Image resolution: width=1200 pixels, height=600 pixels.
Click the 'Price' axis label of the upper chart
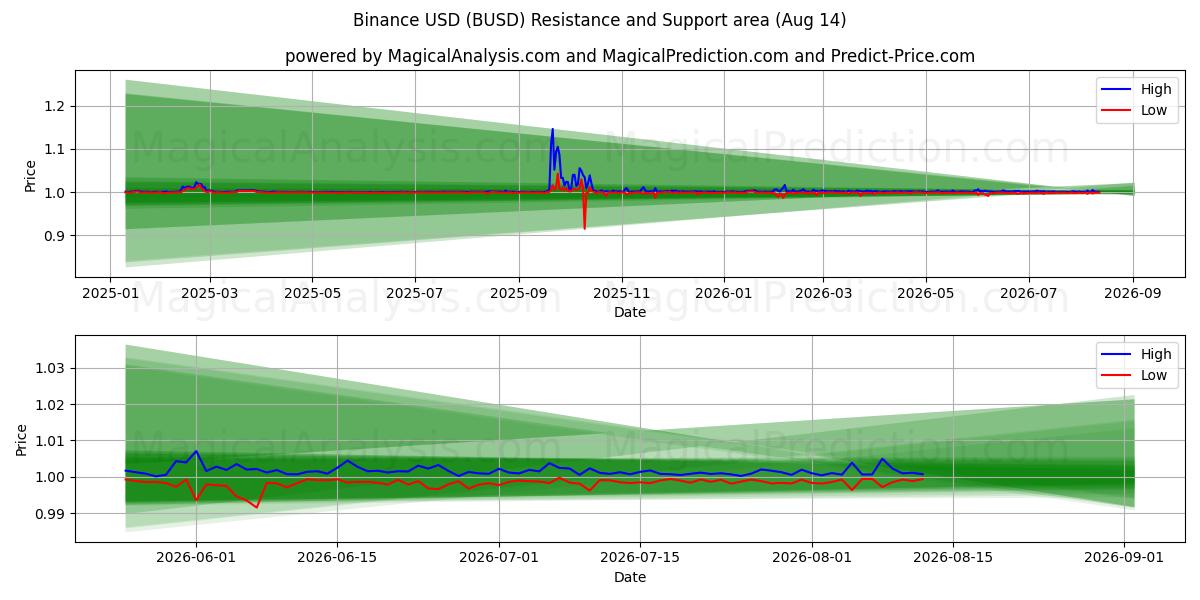[x=30, y=176]
